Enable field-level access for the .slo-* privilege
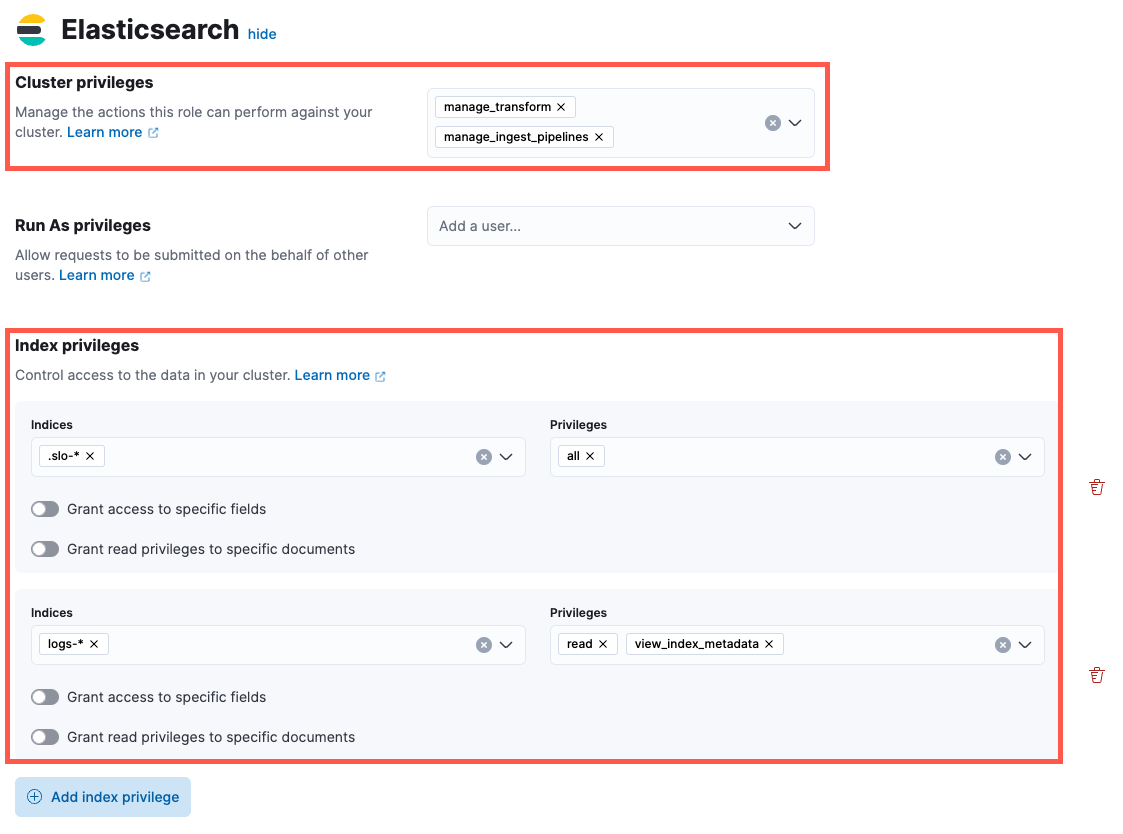The width and height of the screenshot is (1123, 834). click(x=45, y=509)
